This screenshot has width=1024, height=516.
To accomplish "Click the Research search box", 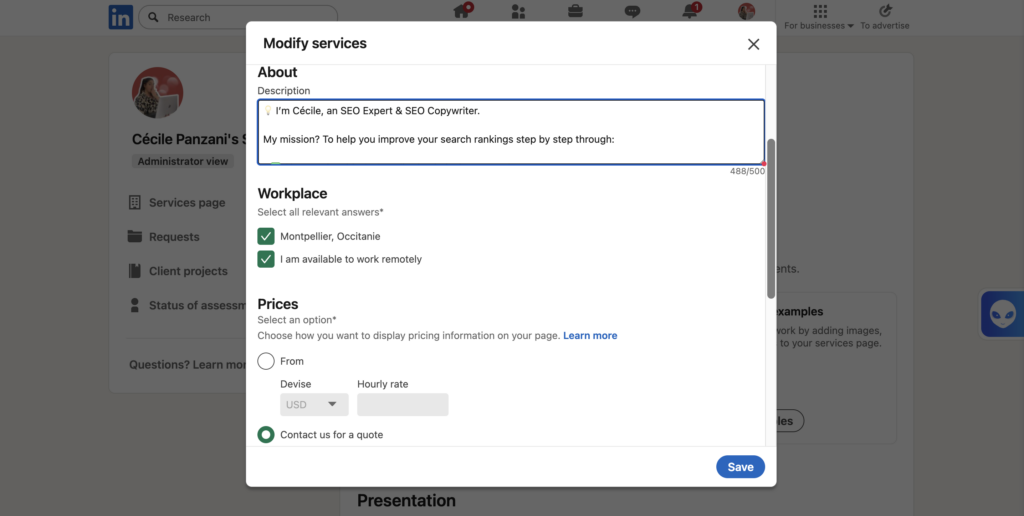I will coord(238,18).
